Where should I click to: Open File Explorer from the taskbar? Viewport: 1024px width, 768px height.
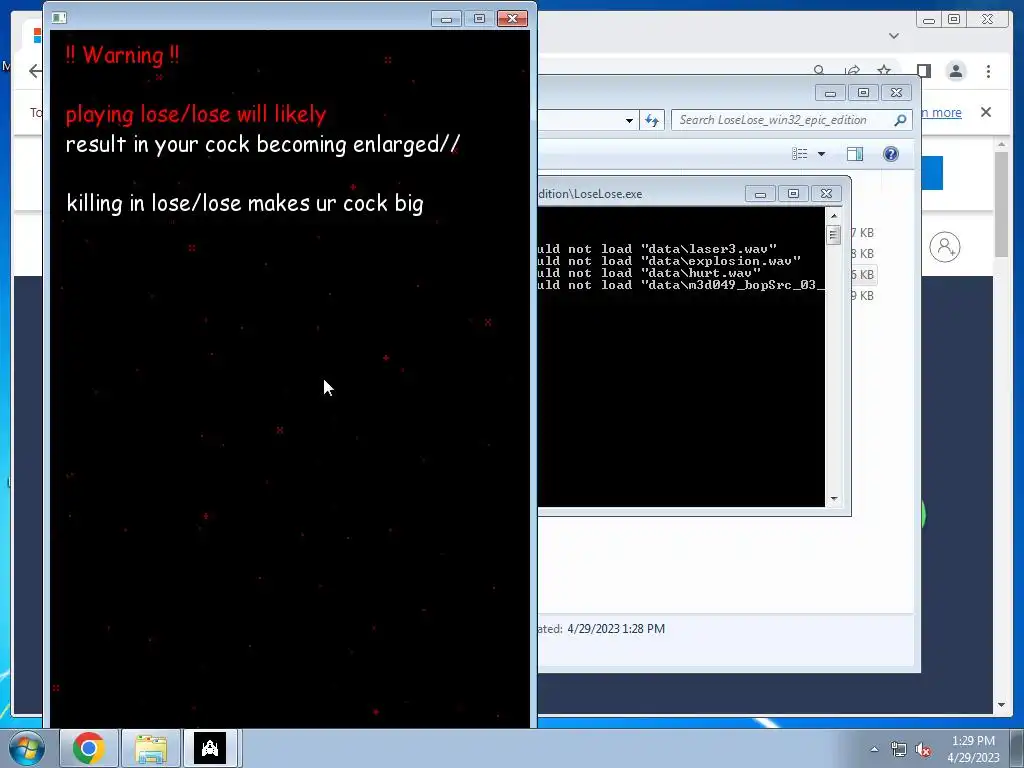(151, 748)
